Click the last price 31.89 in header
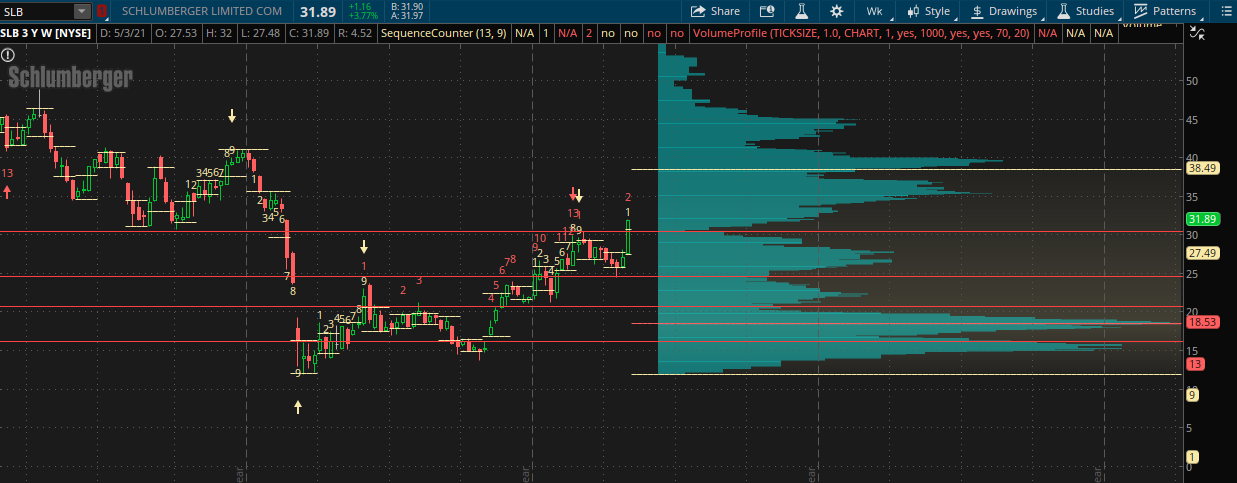The width and height of the screenshot is (1237, 483). point(317,11)
